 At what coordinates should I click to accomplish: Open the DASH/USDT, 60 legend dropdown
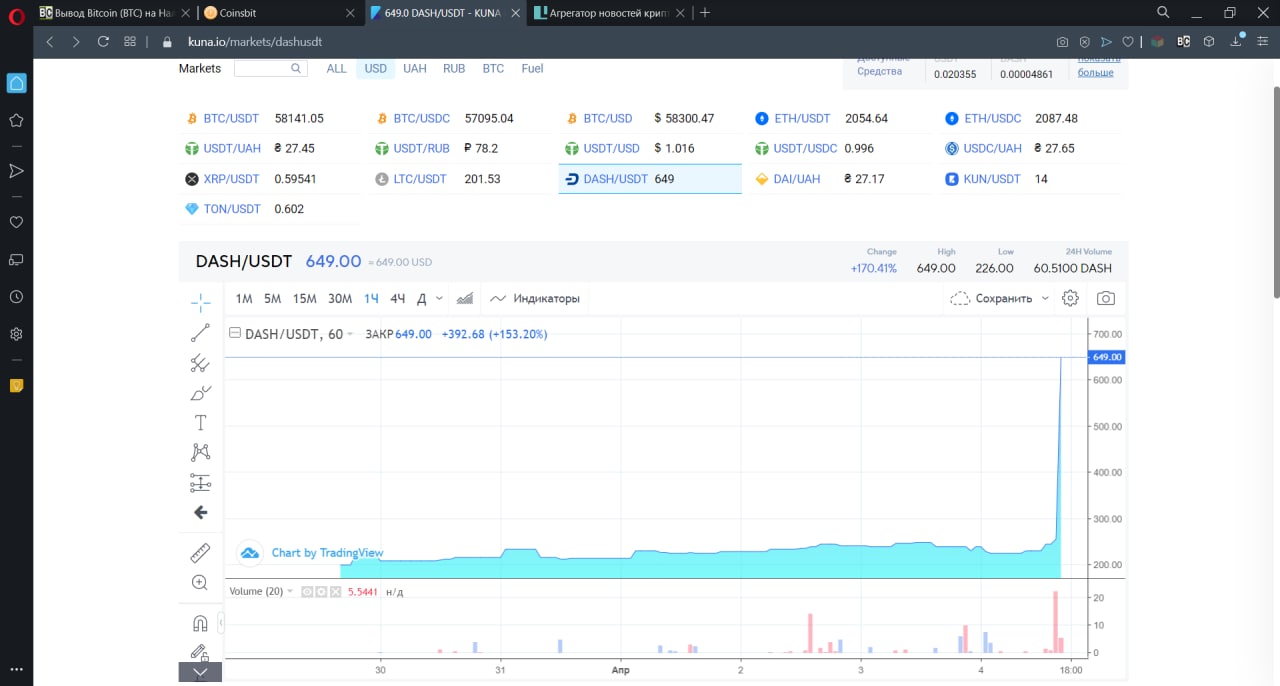[351, 334]
